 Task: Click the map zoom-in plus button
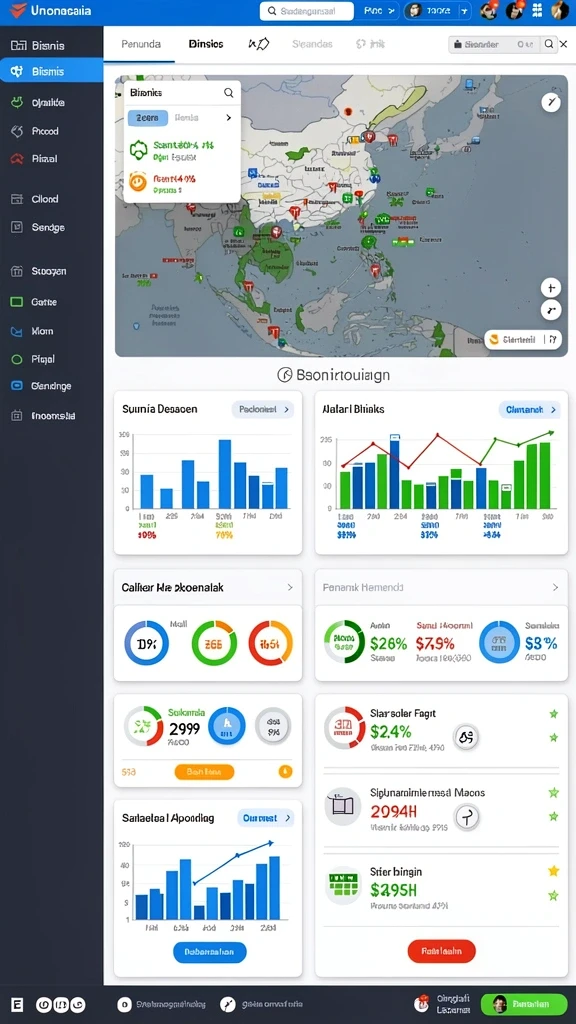(551, 288)
